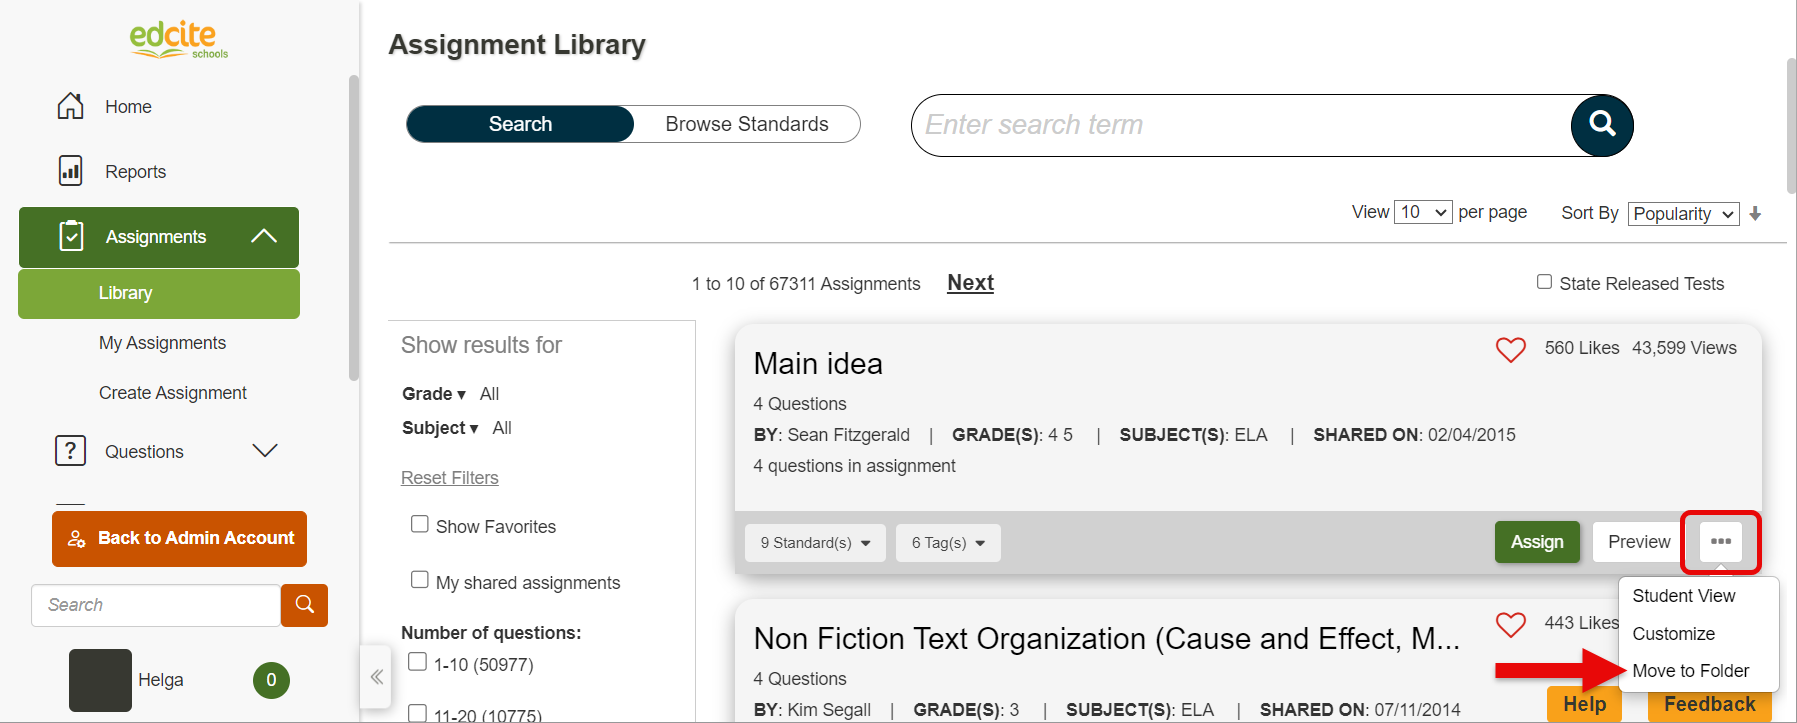This screenshot has width=1797, height=723.
Task: Check the Show Favorites filter
Action: 420,524
